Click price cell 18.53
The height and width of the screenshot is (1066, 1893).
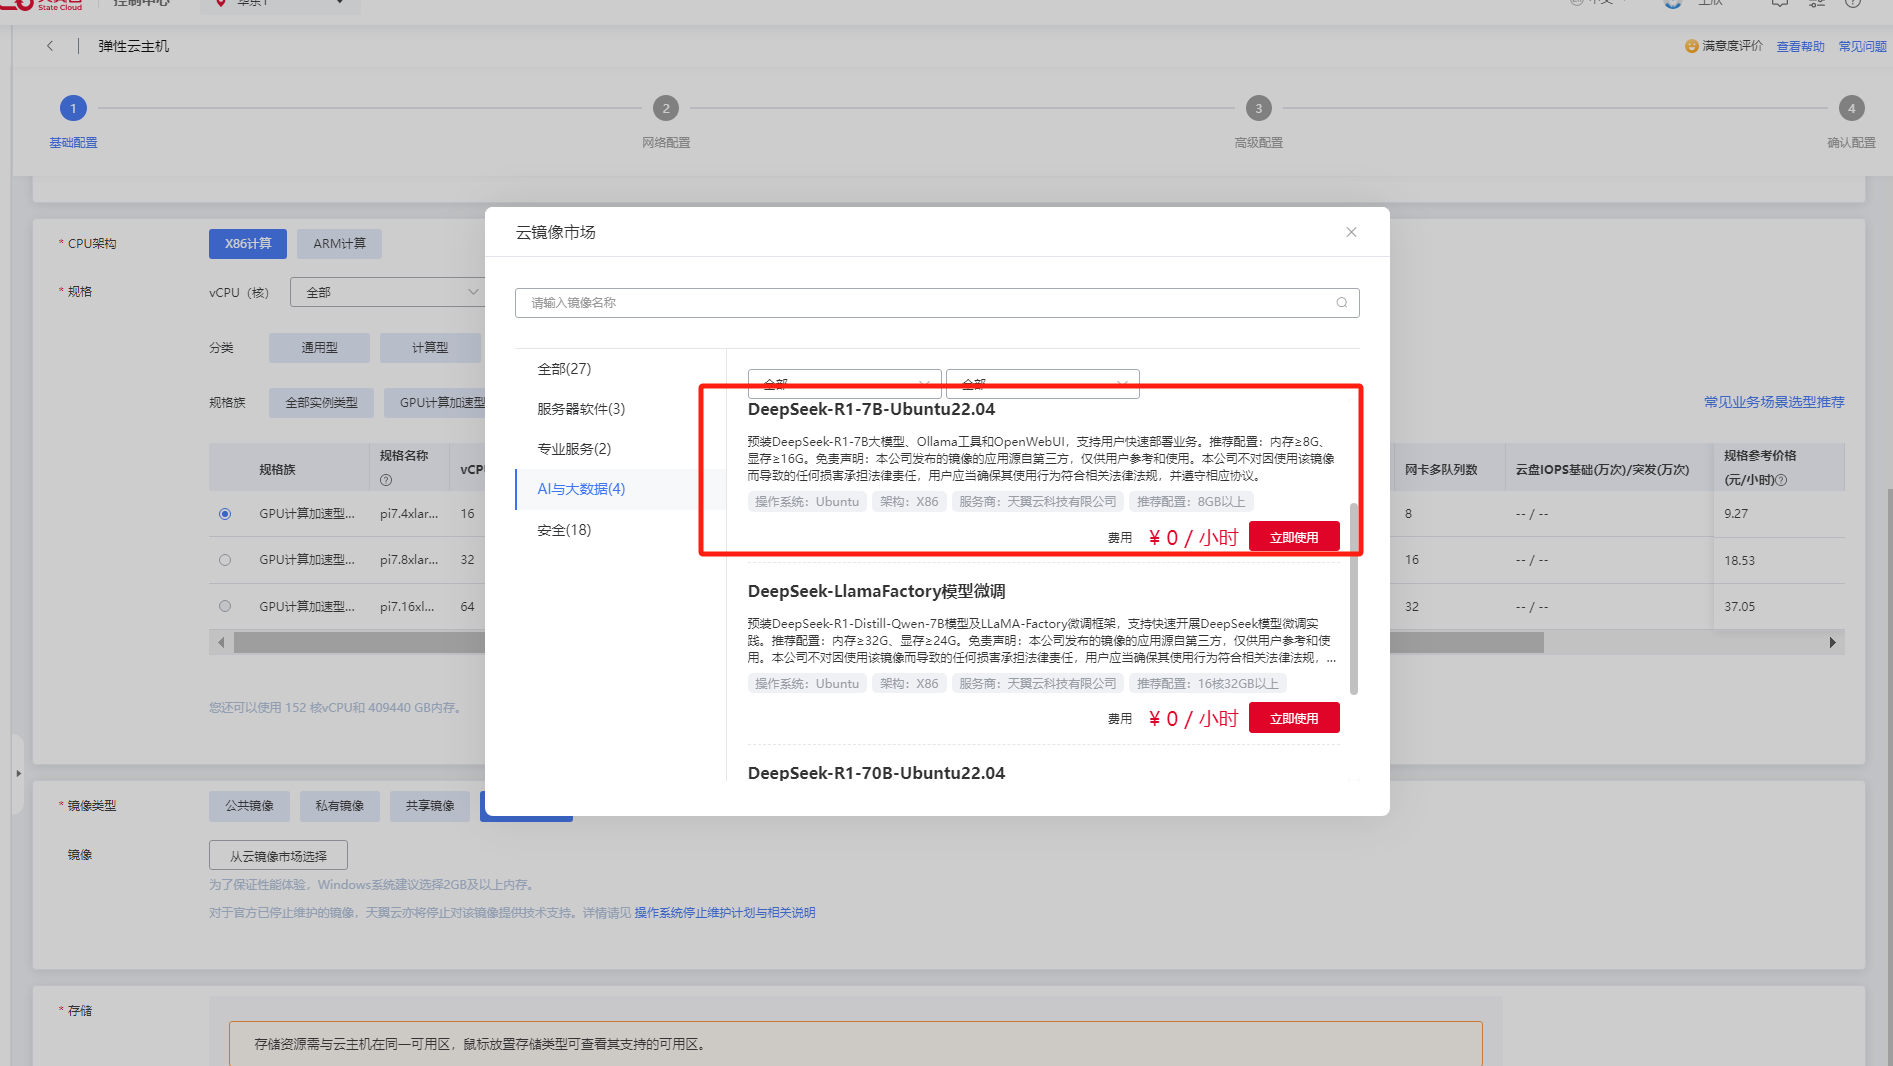coord(1739,561)
